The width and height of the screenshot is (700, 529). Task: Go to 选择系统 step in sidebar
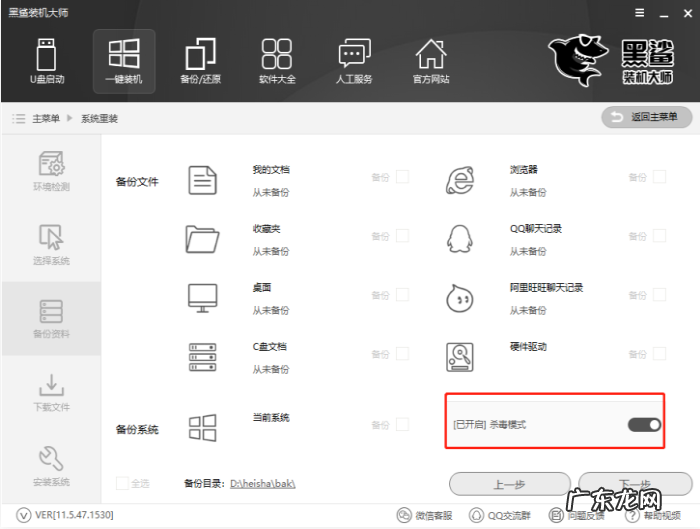coord(51,245)
